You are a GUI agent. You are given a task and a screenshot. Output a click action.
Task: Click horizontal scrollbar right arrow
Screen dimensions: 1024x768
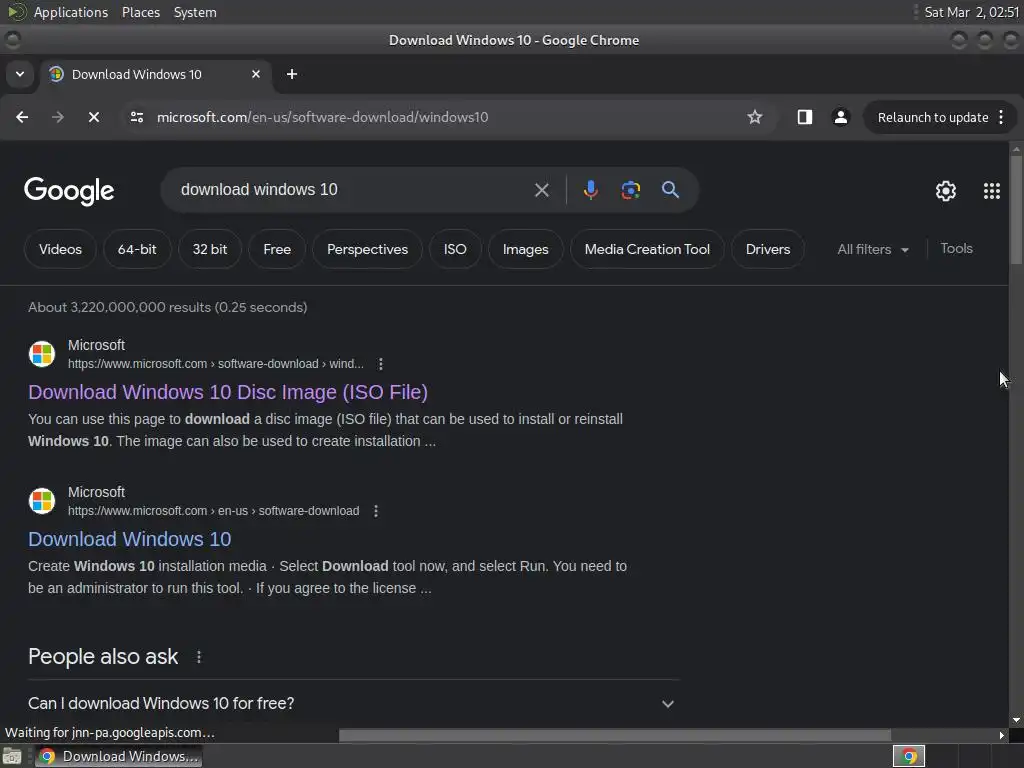[x=1002, y=735]
